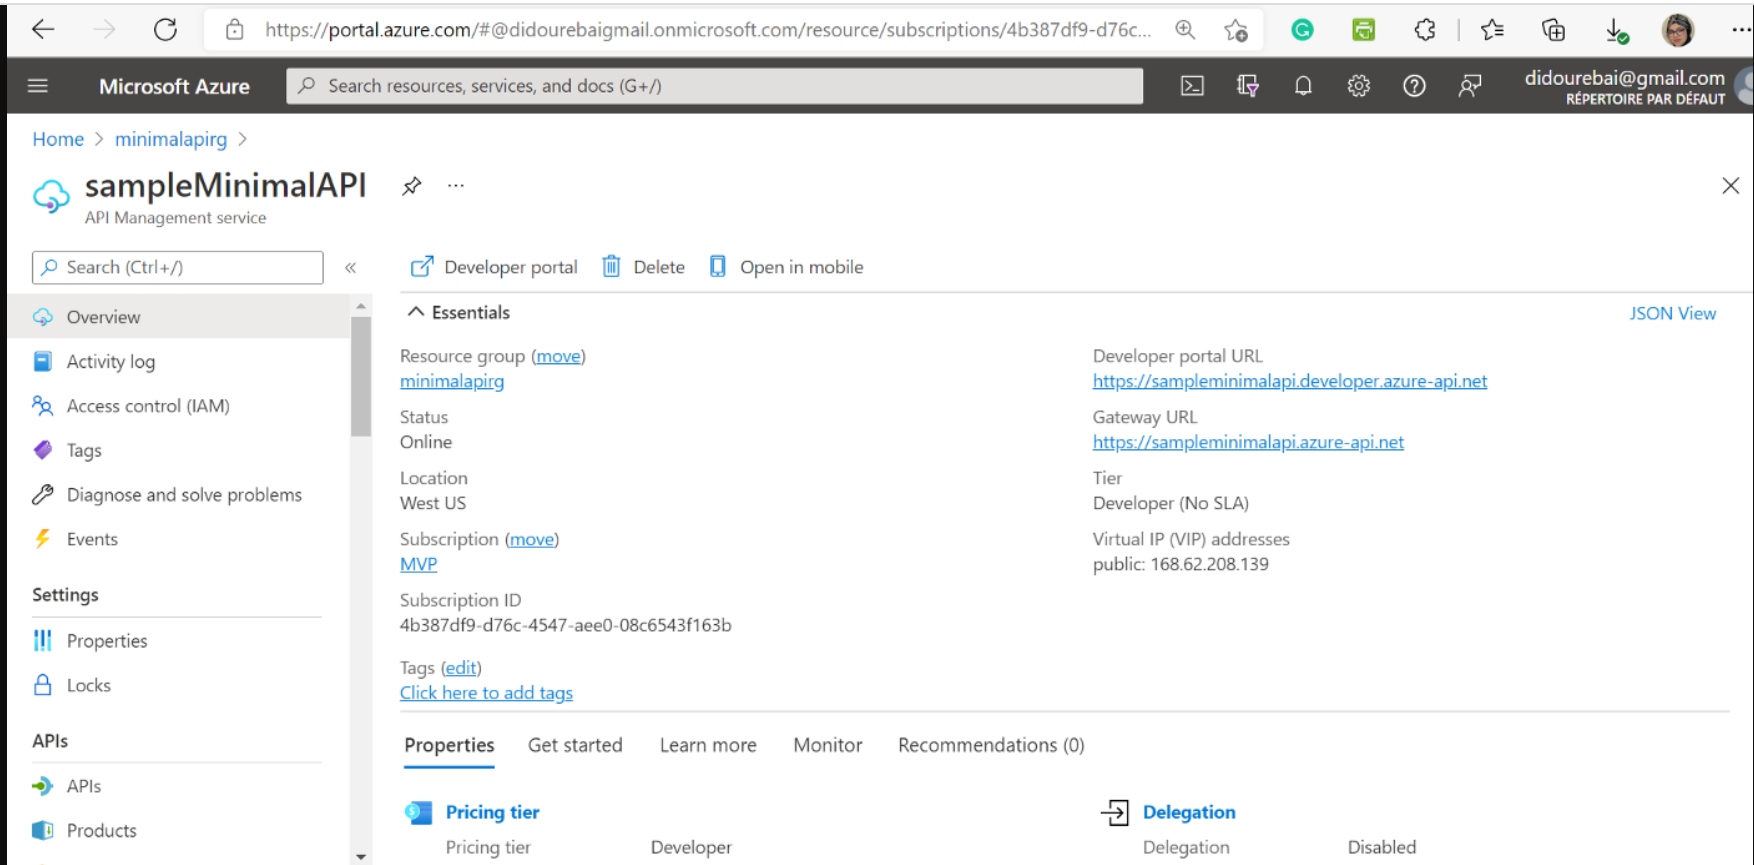Open more options ellipsis beside sampleMinimalAPI
This screenshot has height=865, width=1754.
[456, 186]
